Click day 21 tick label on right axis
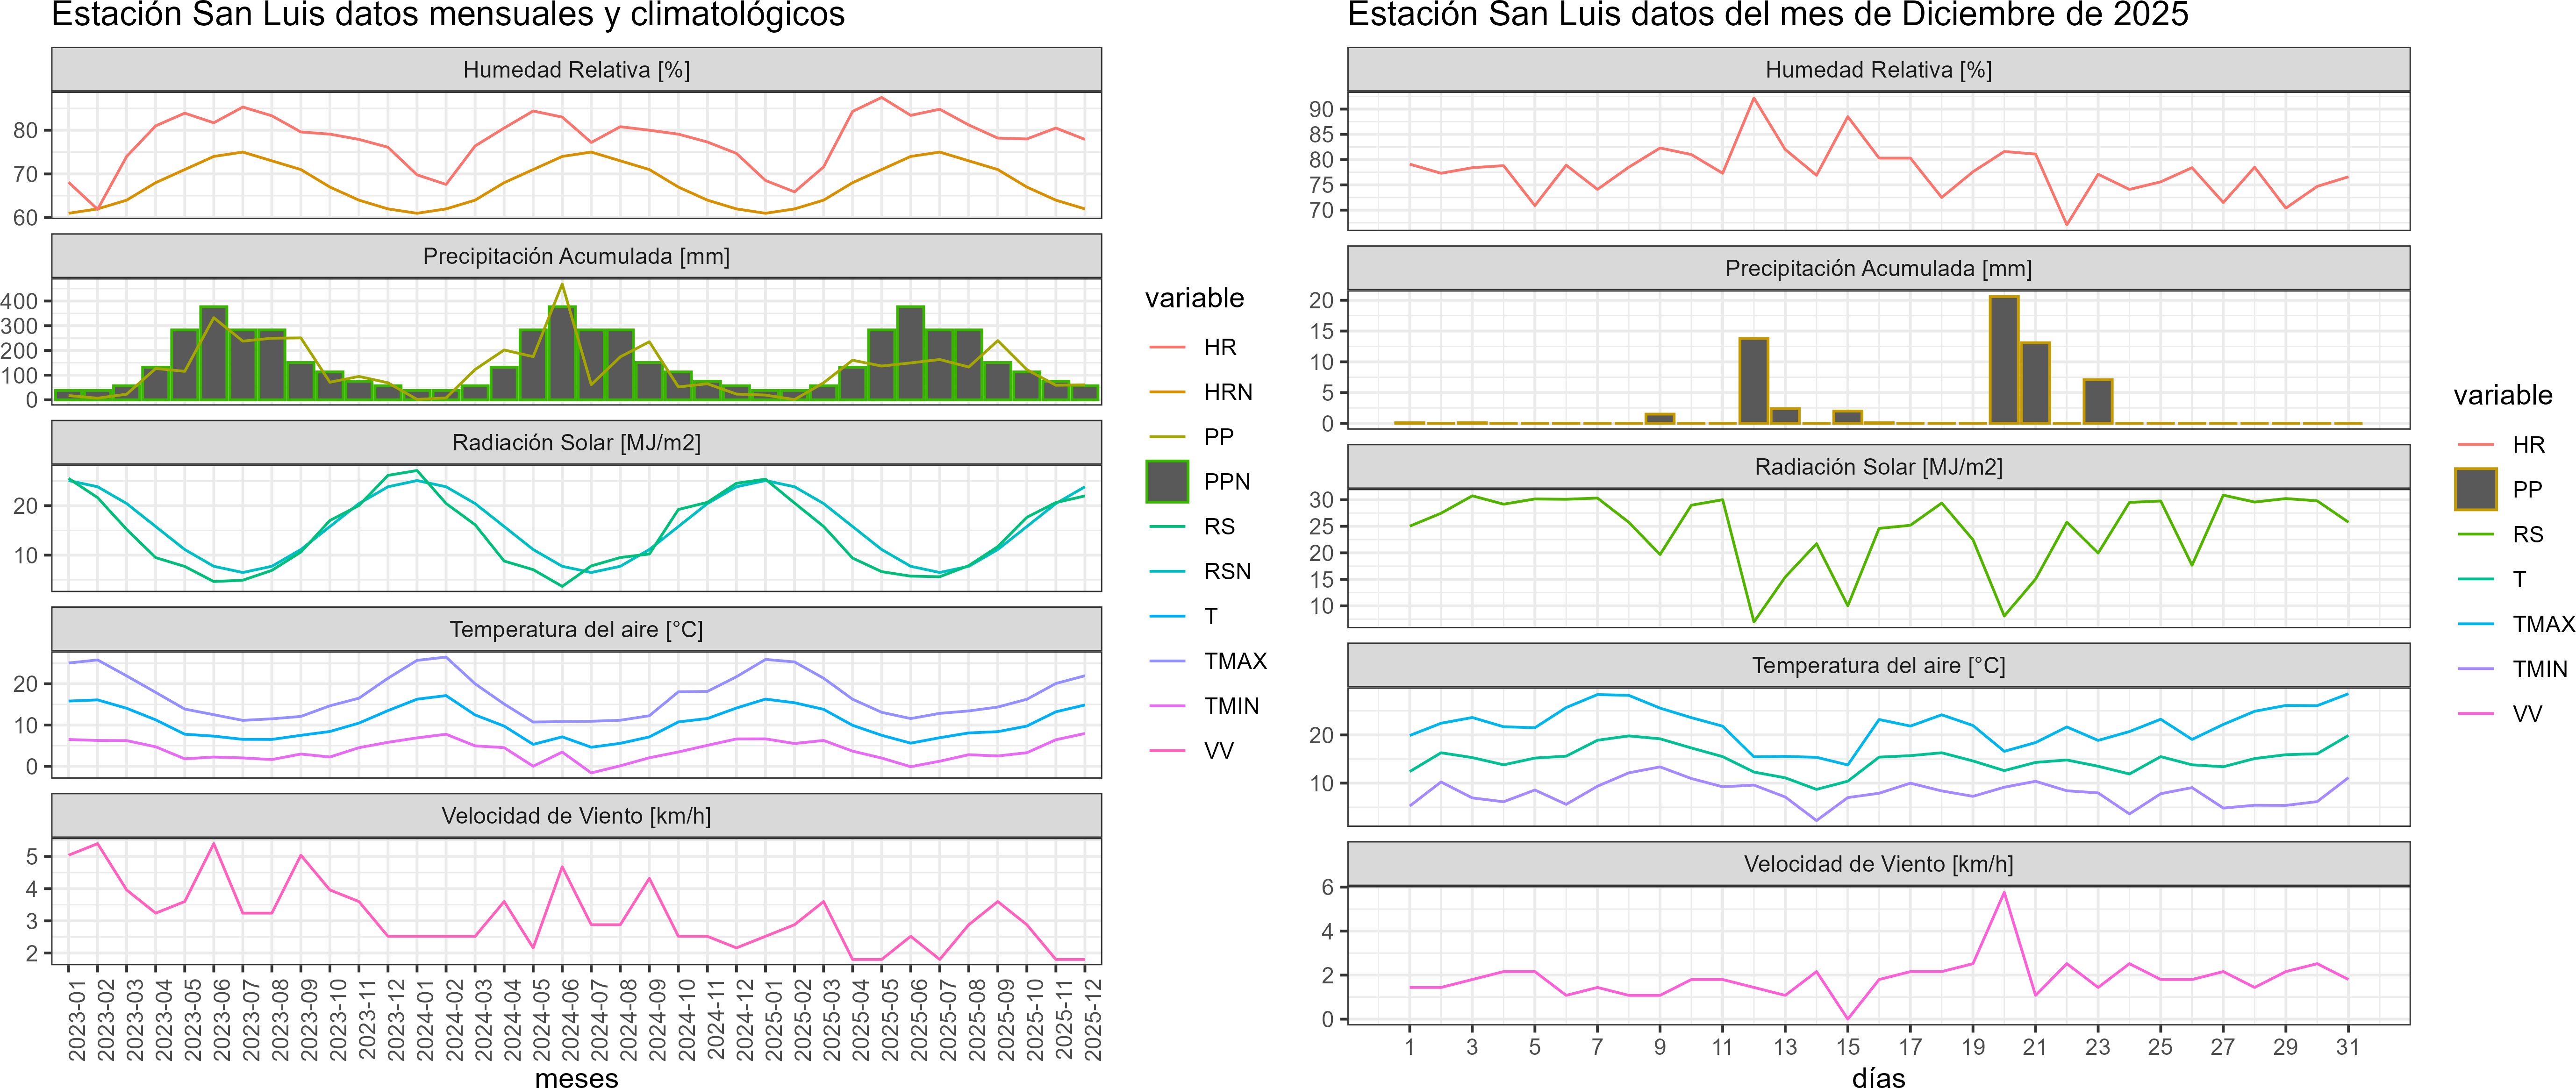 tap(2035, 1047)
